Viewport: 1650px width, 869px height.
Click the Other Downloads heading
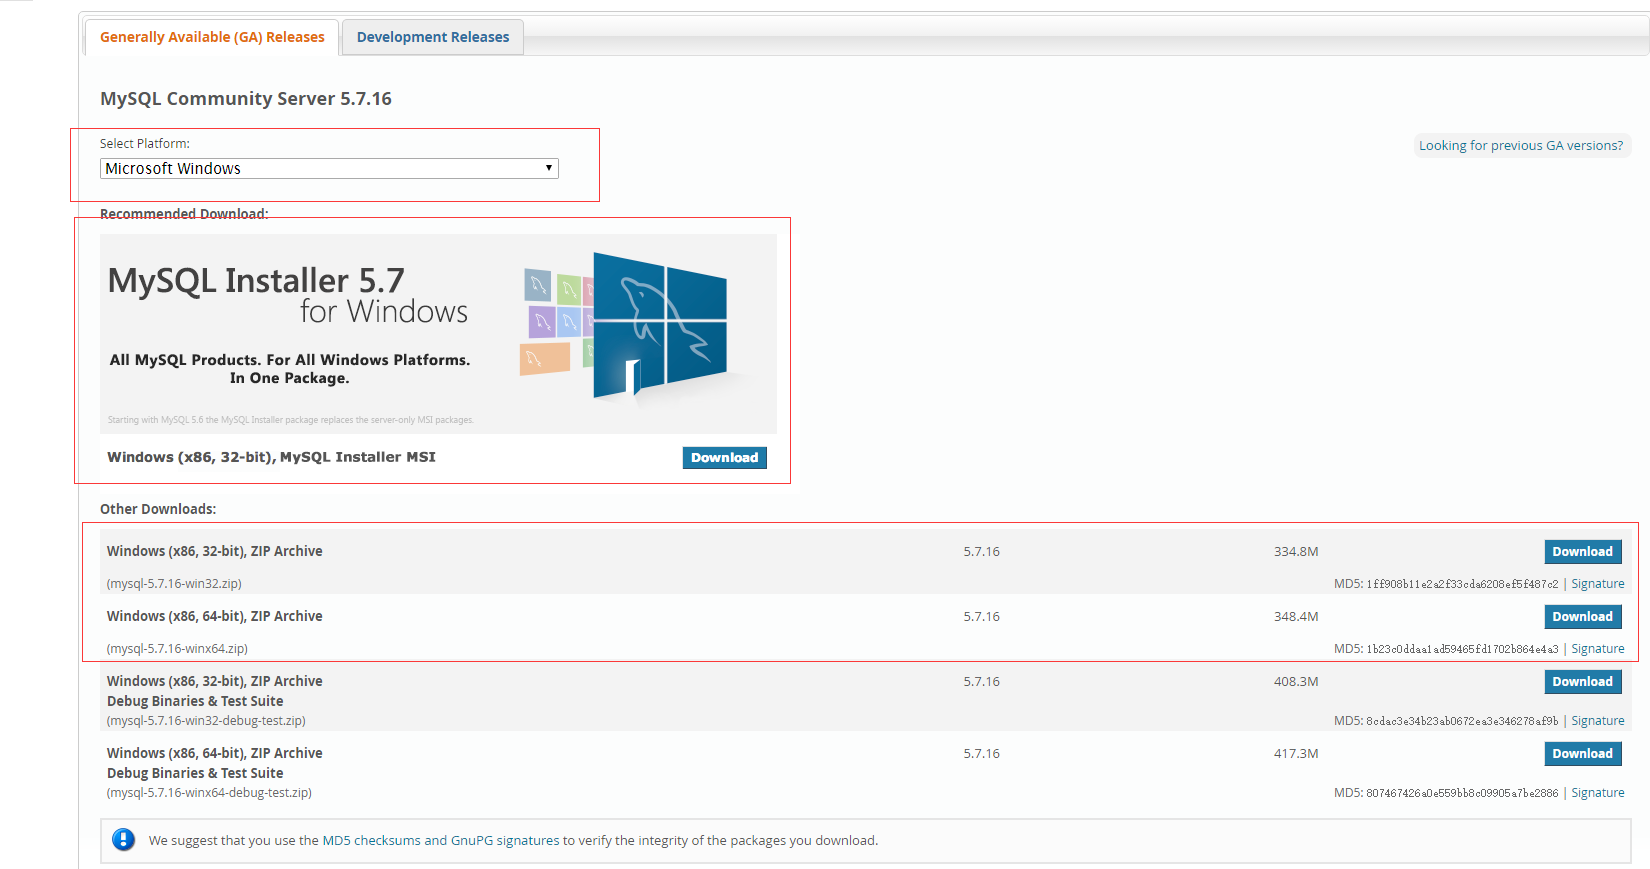(158, 509)
